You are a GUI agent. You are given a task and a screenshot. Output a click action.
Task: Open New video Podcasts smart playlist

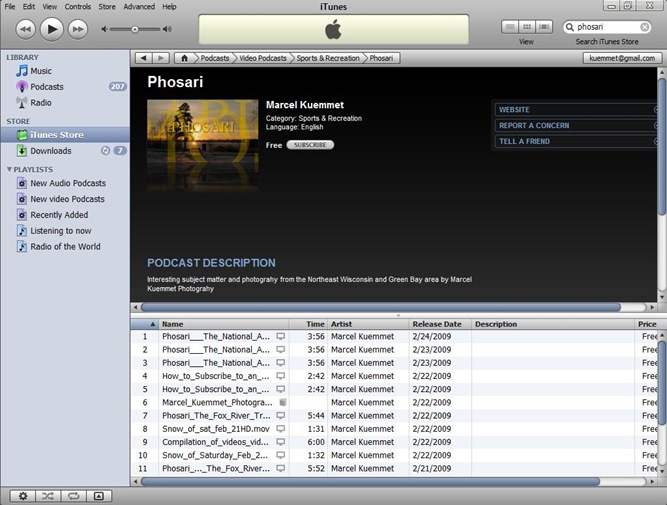(66, 199)
